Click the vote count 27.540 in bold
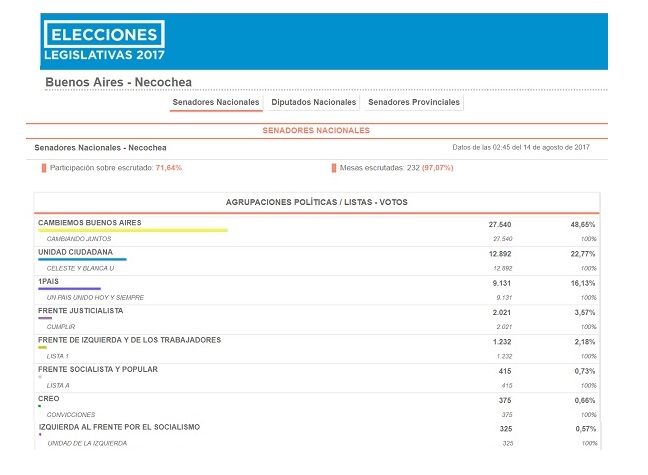 point(500,224)
